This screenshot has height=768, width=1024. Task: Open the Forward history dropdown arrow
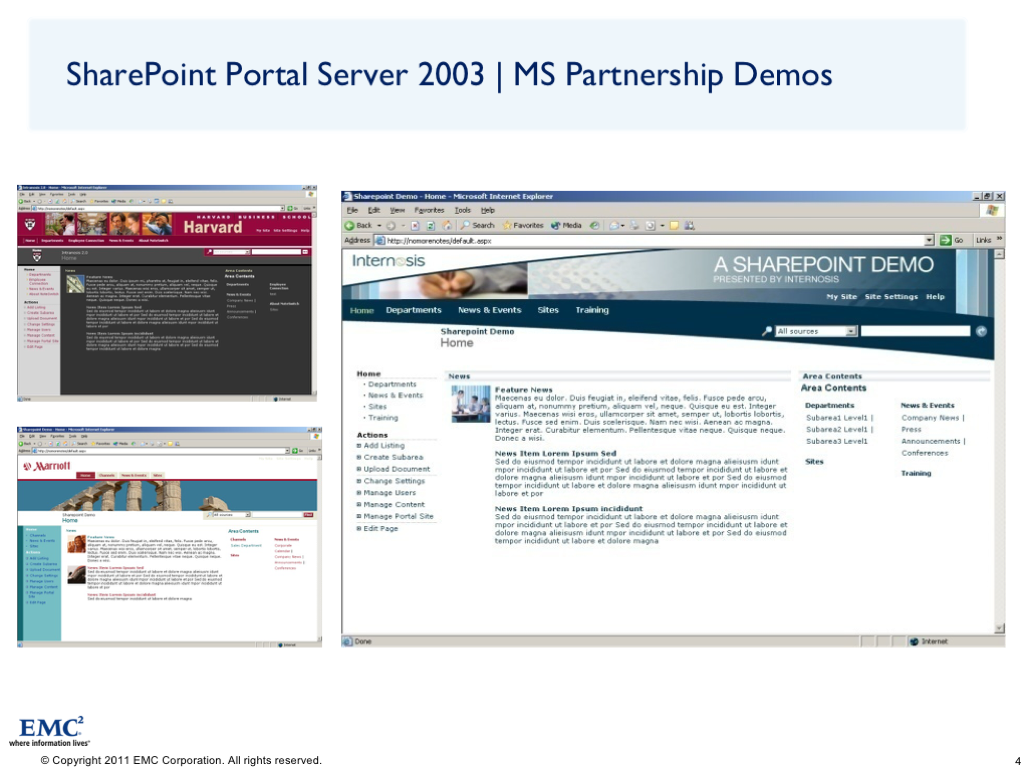click(x=403, y=226)
